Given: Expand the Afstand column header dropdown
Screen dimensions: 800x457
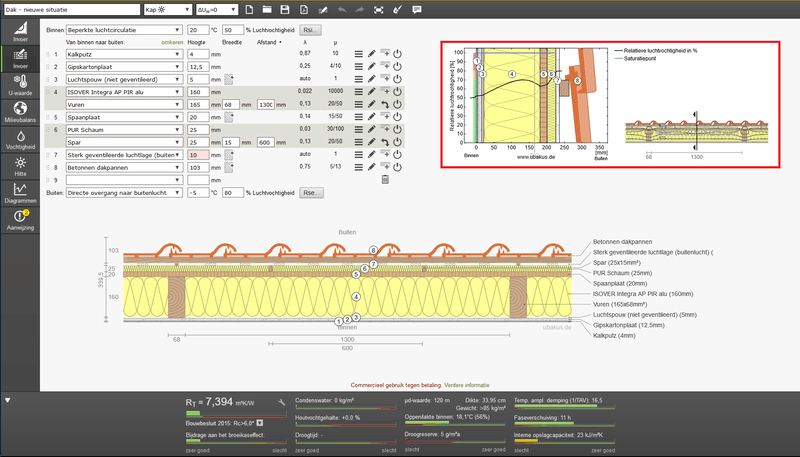Looking at the screenshot, I should click(x=269, y=42).
